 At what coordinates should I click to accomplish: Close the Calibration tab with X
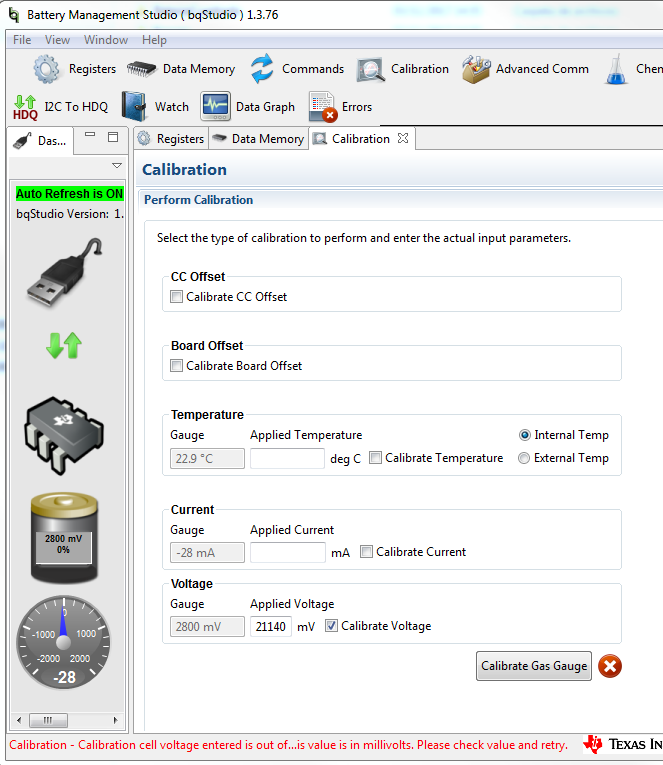point(402,139)
